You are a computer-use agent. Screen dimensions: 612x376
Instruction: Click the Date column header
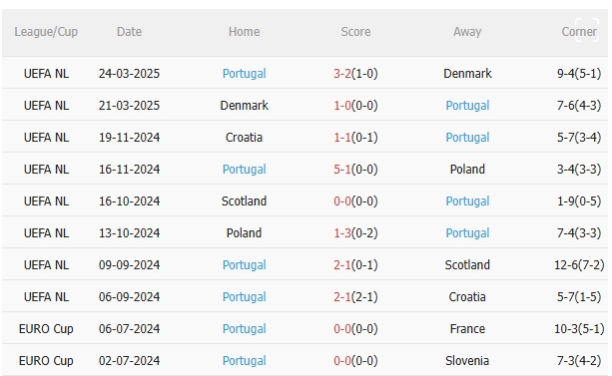click(129, 32)
